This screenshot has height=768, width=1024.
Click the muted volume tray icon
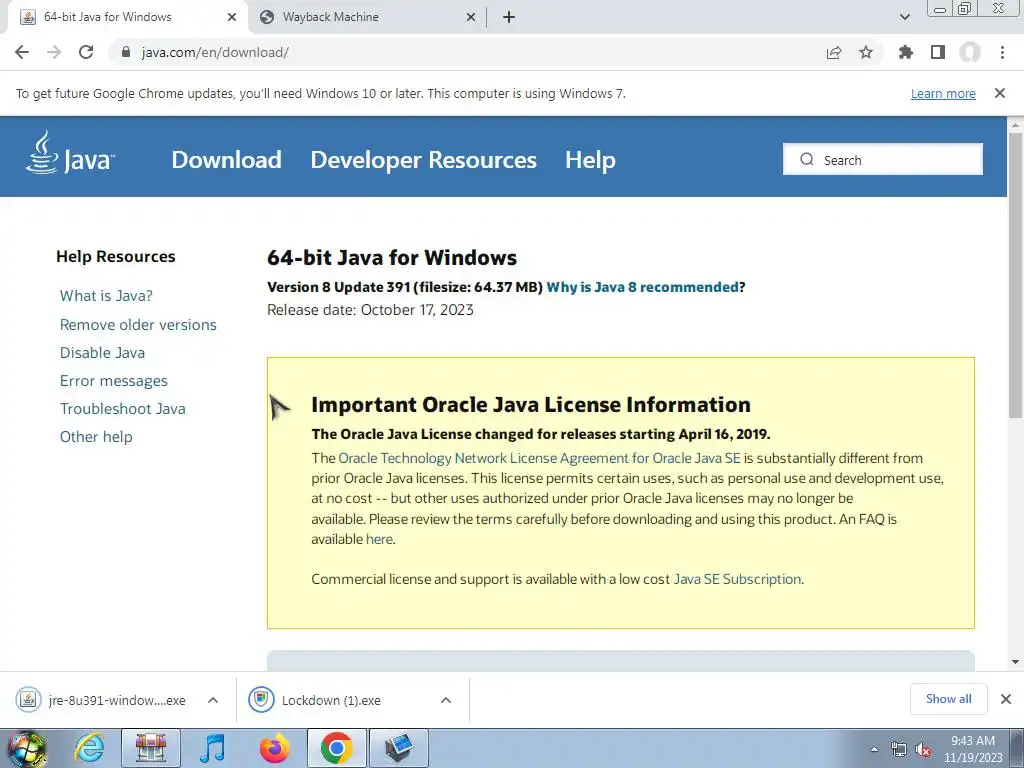click(x=923, y=749)
